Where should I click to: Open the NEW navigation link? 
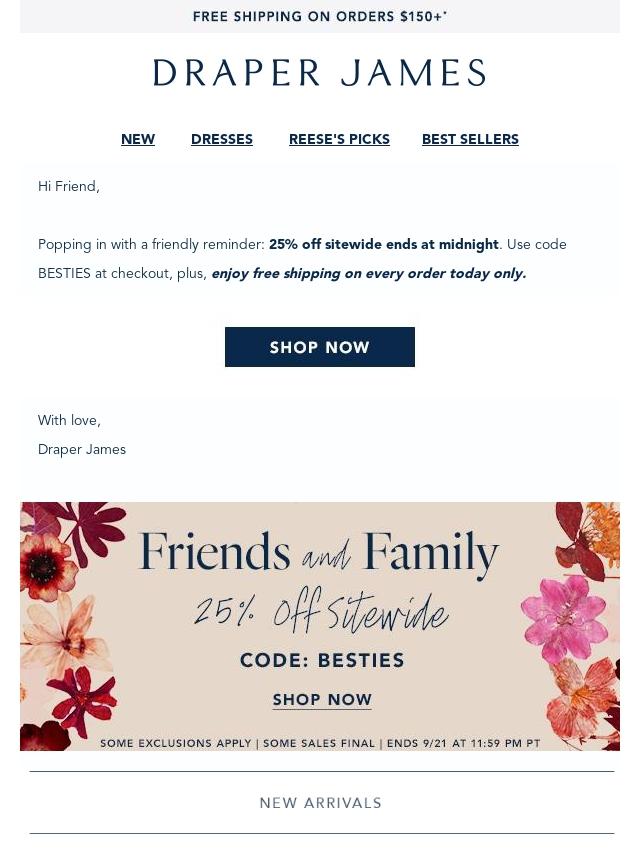coord(138,139)
